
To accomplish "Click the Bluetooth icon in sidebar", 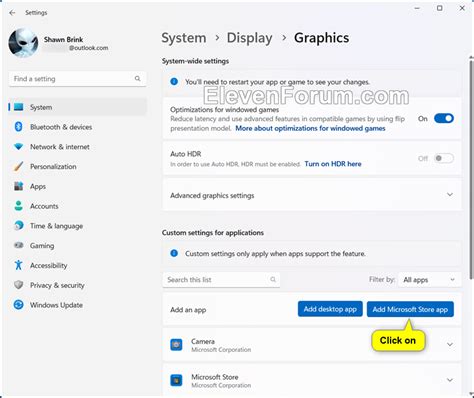I will (19, 127).
